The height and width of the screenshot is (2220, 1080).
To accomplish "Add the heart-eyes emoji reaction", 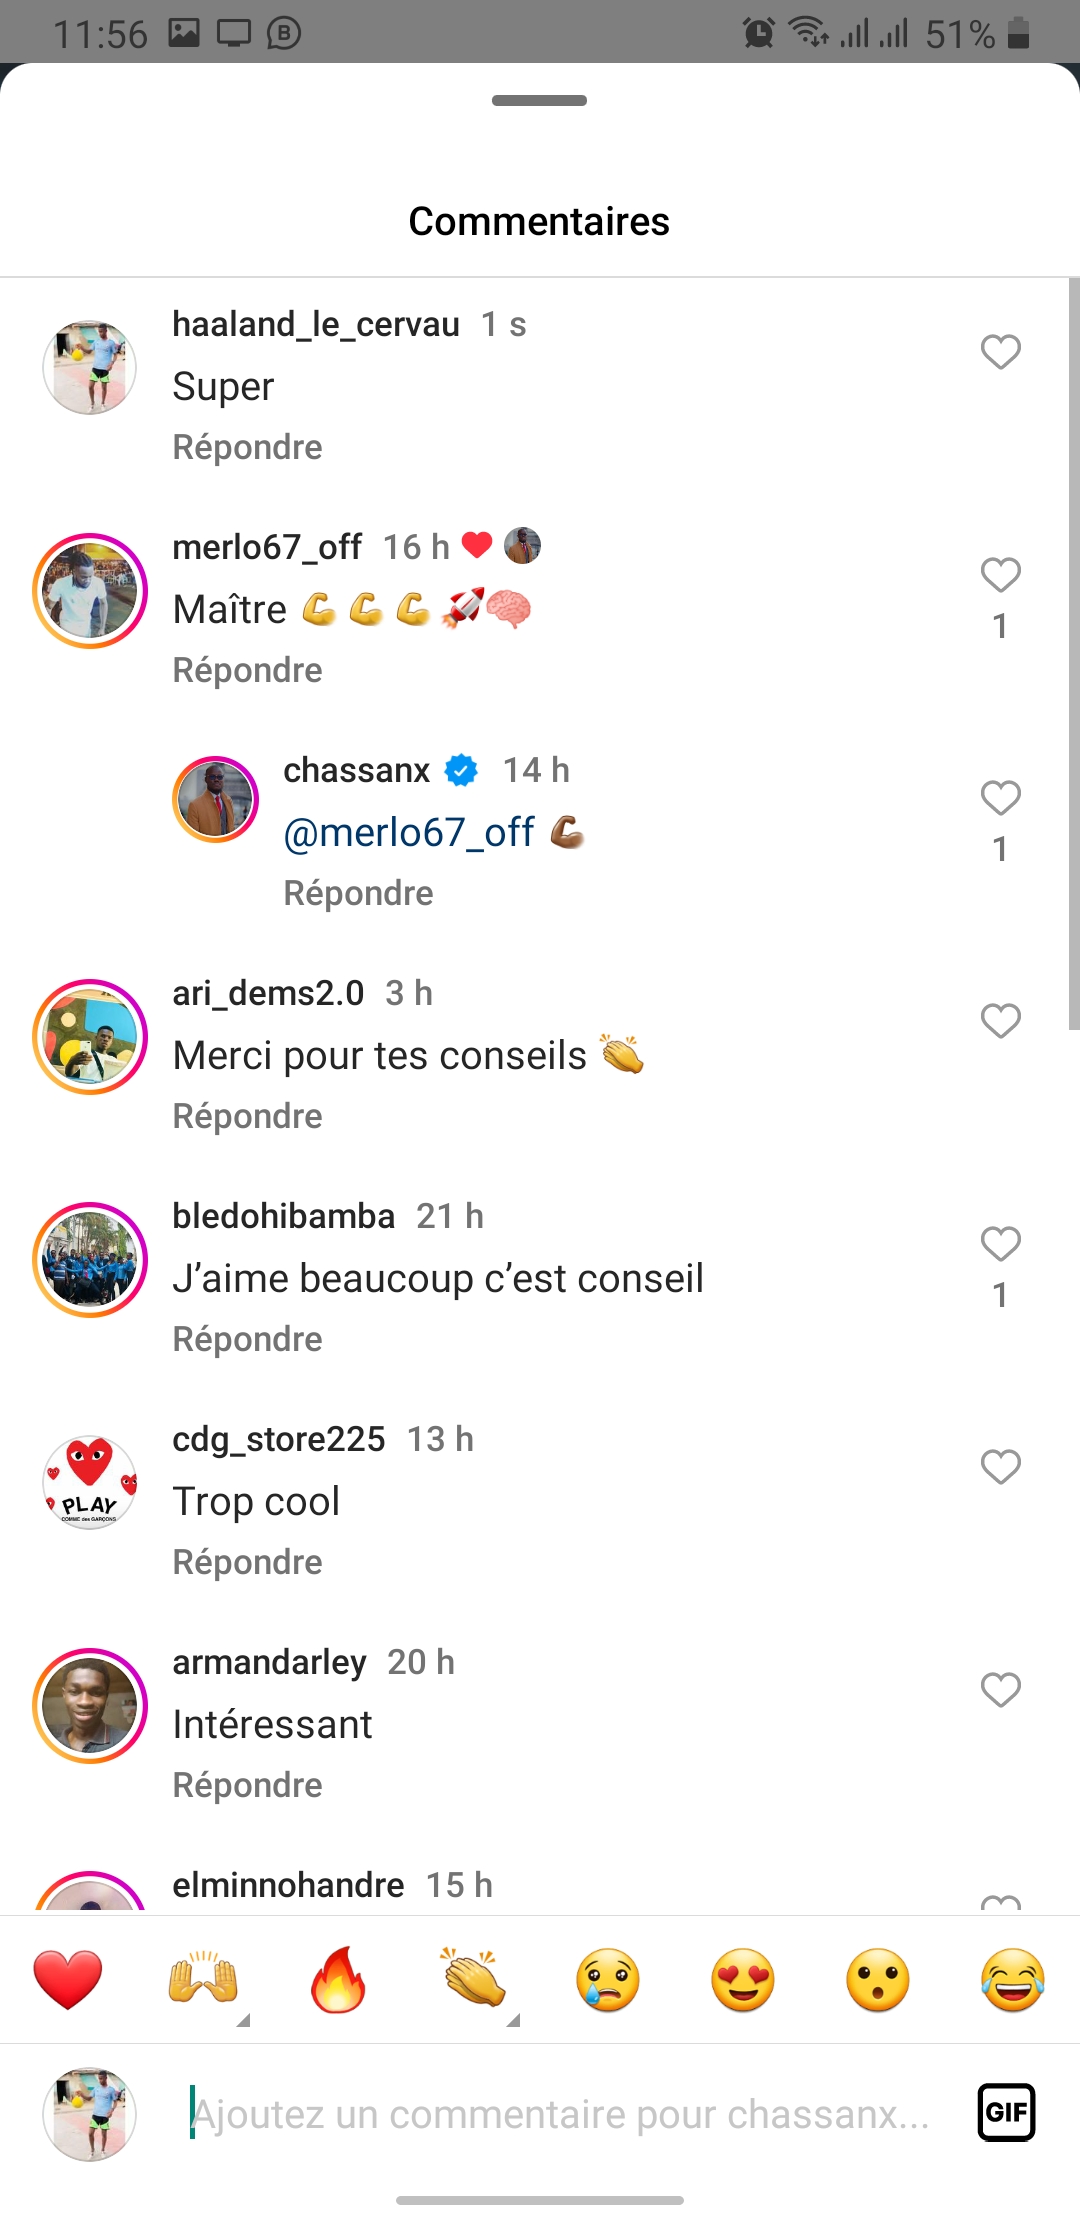I will pyautogui.click(x=743, y=1979).
